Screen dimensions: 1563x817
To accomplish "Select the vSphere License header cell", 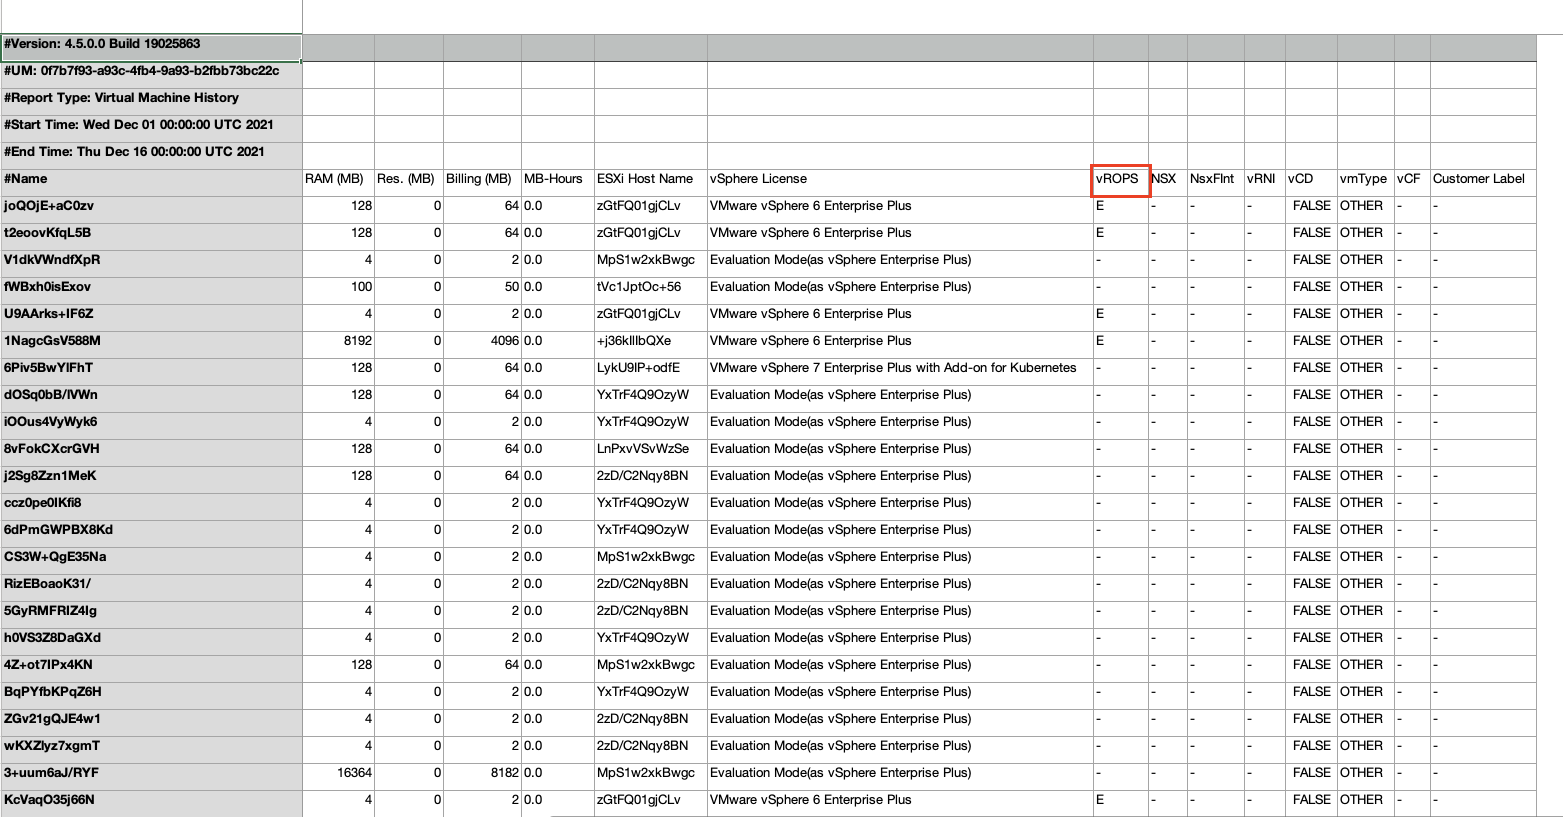I will [900, 180].
